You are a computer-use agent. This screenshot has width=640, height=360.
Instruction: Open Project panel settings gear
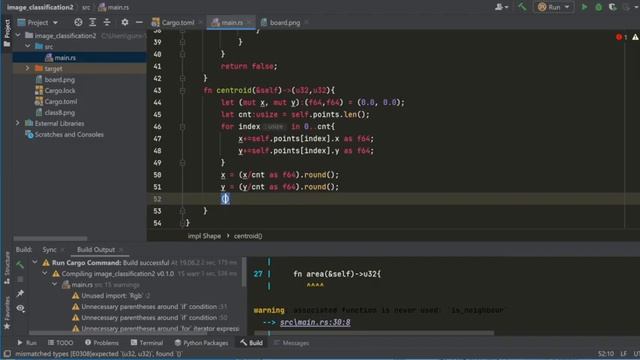124,22
